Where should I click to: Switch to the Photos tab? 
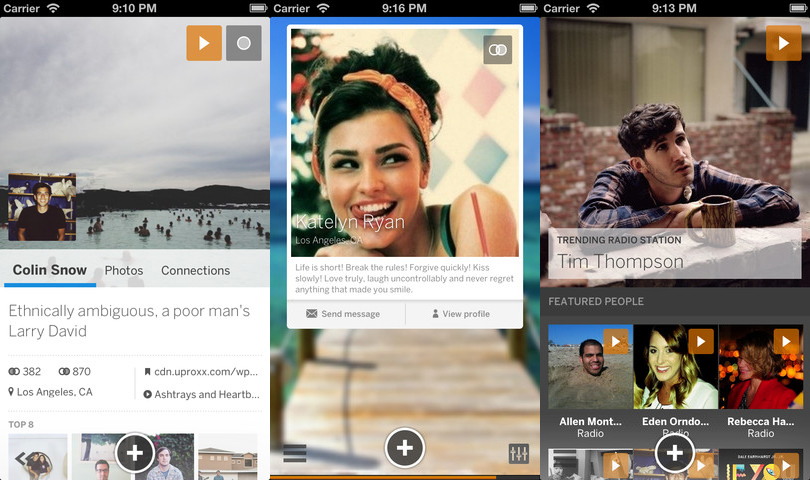tap(124, 270)
